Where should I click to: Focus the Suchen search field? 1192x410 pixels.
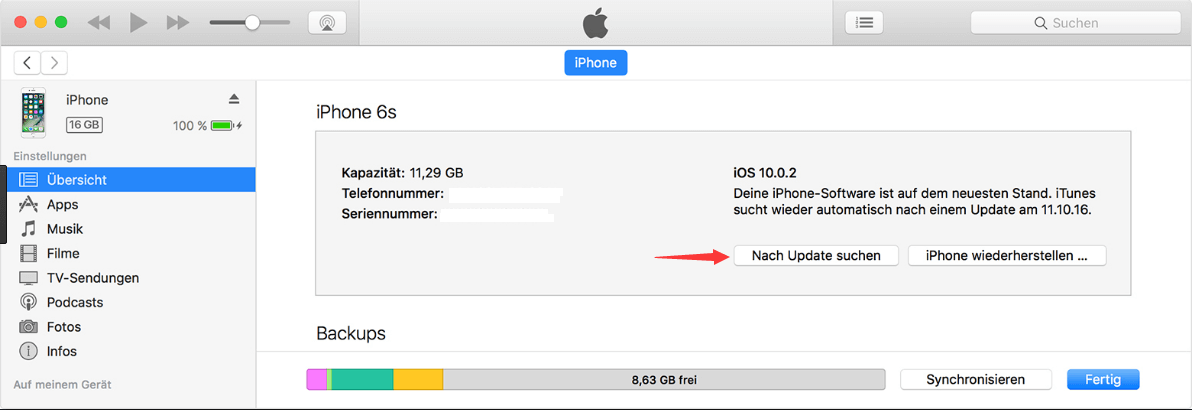[x=1076, y=23]
